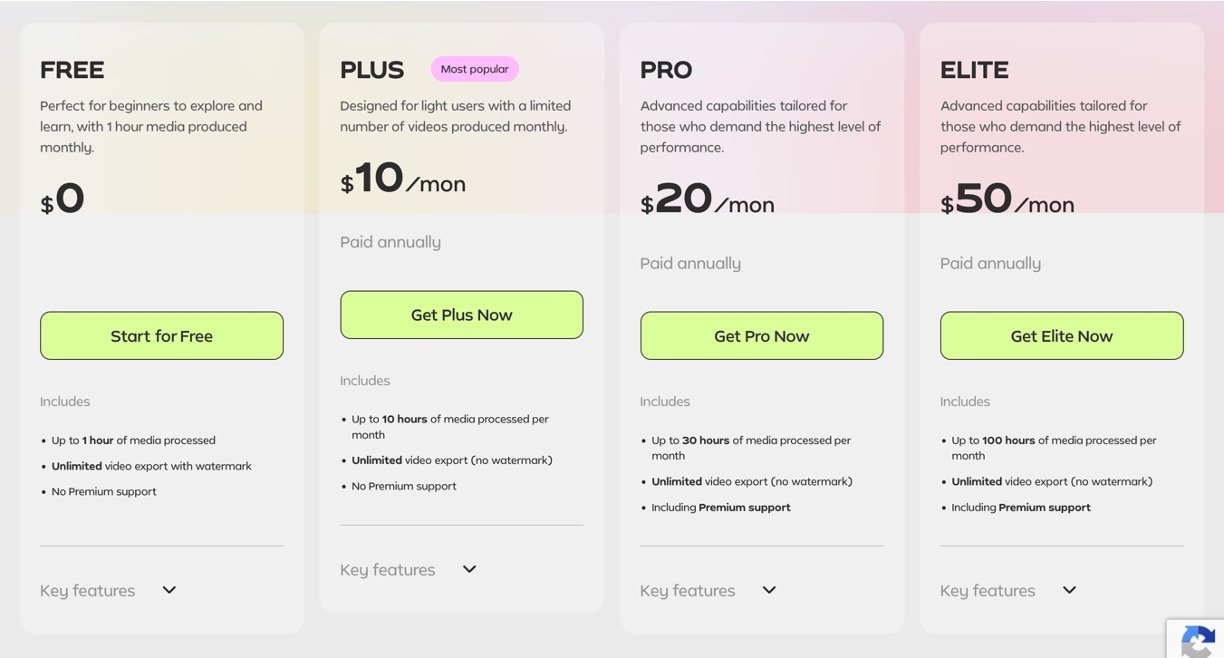Click the Most popular badge
The height and width of the screenshot is (658, 1224).
474,69
